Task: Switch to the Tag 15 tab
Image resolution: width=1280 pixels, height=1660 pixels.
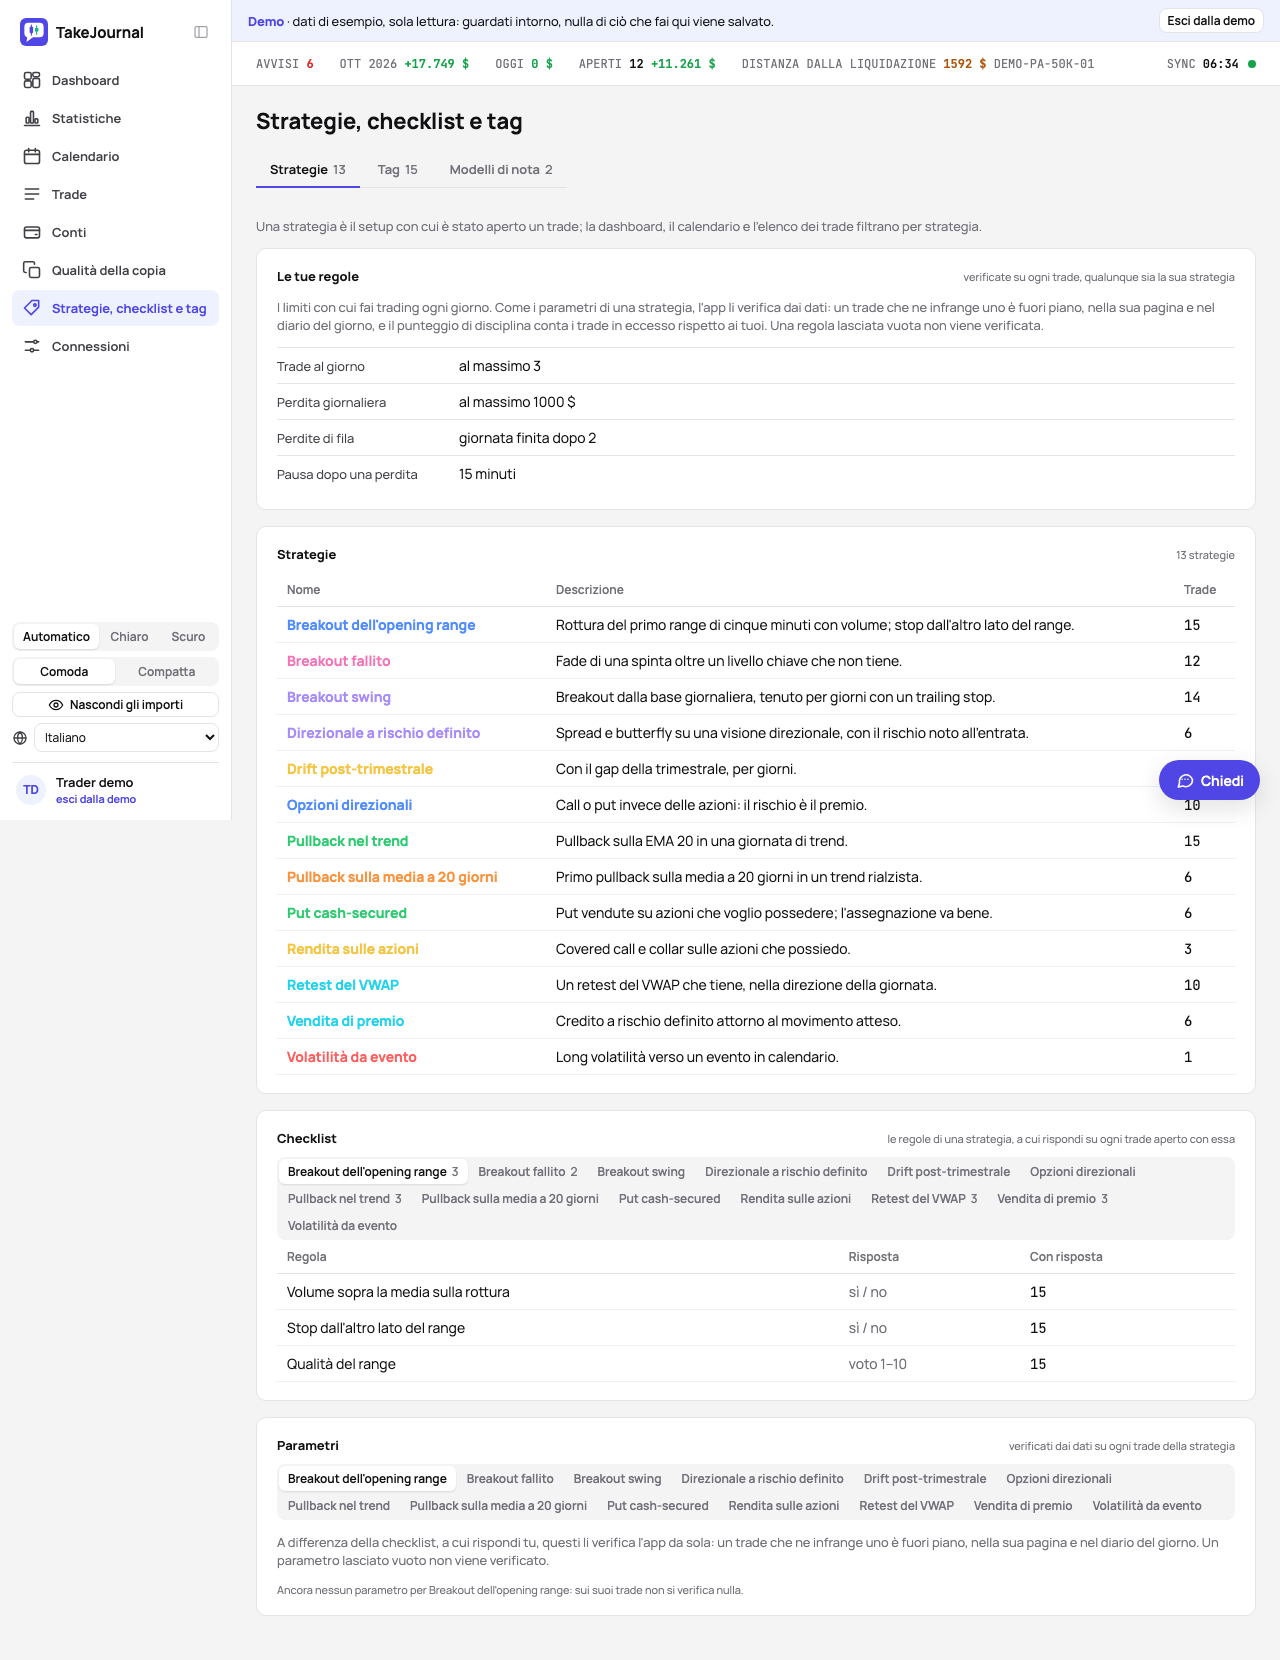Action: point(398,170)
